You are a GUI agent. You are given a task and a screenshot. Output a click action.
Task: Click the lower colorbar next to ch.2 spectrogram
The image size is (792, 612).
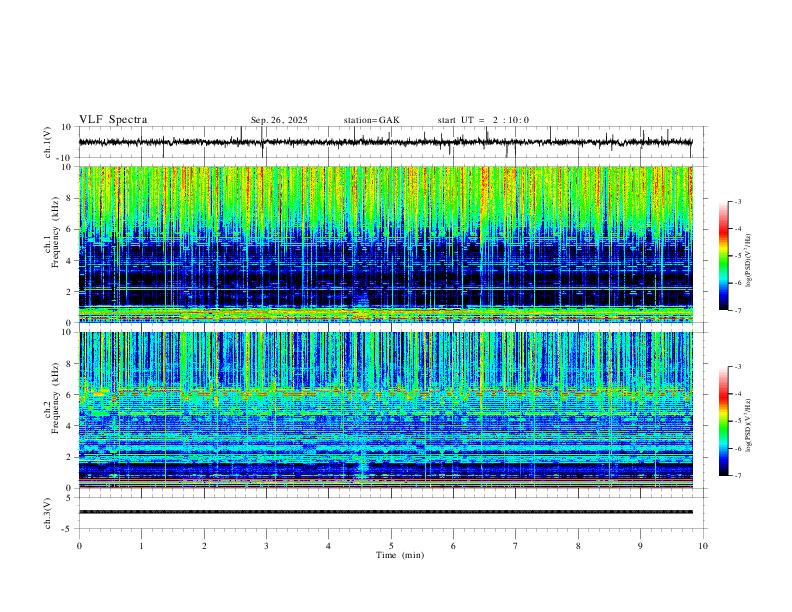(x=723, y=421)
